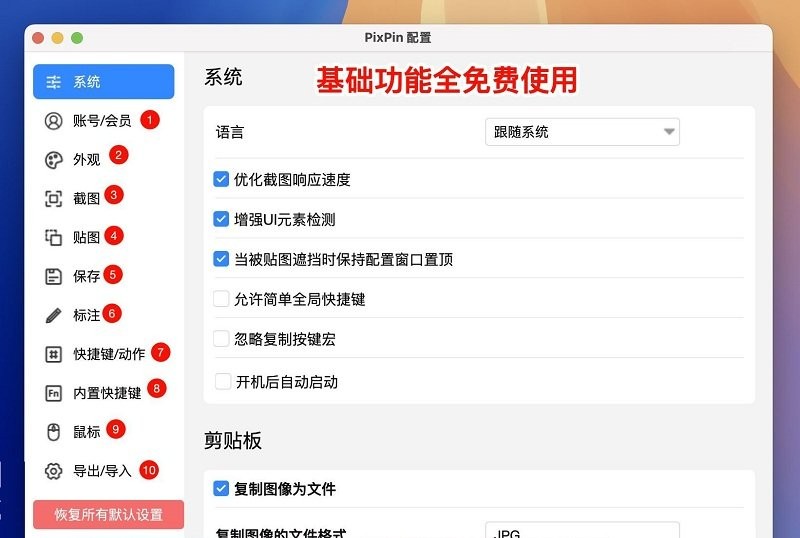Screen dimensions: 800x538
Task: Click the annotation pencil icon
Action: [54, 315]
